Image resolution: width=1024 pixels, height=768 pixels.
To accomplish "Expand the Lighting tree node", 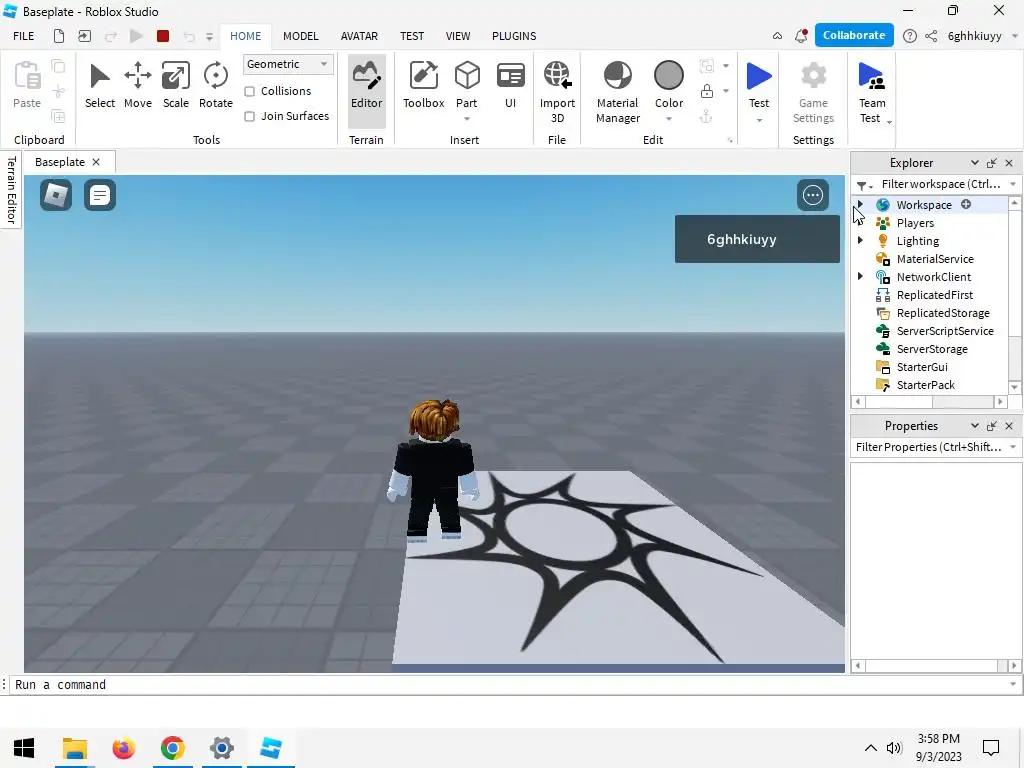I will click(860, 240).
